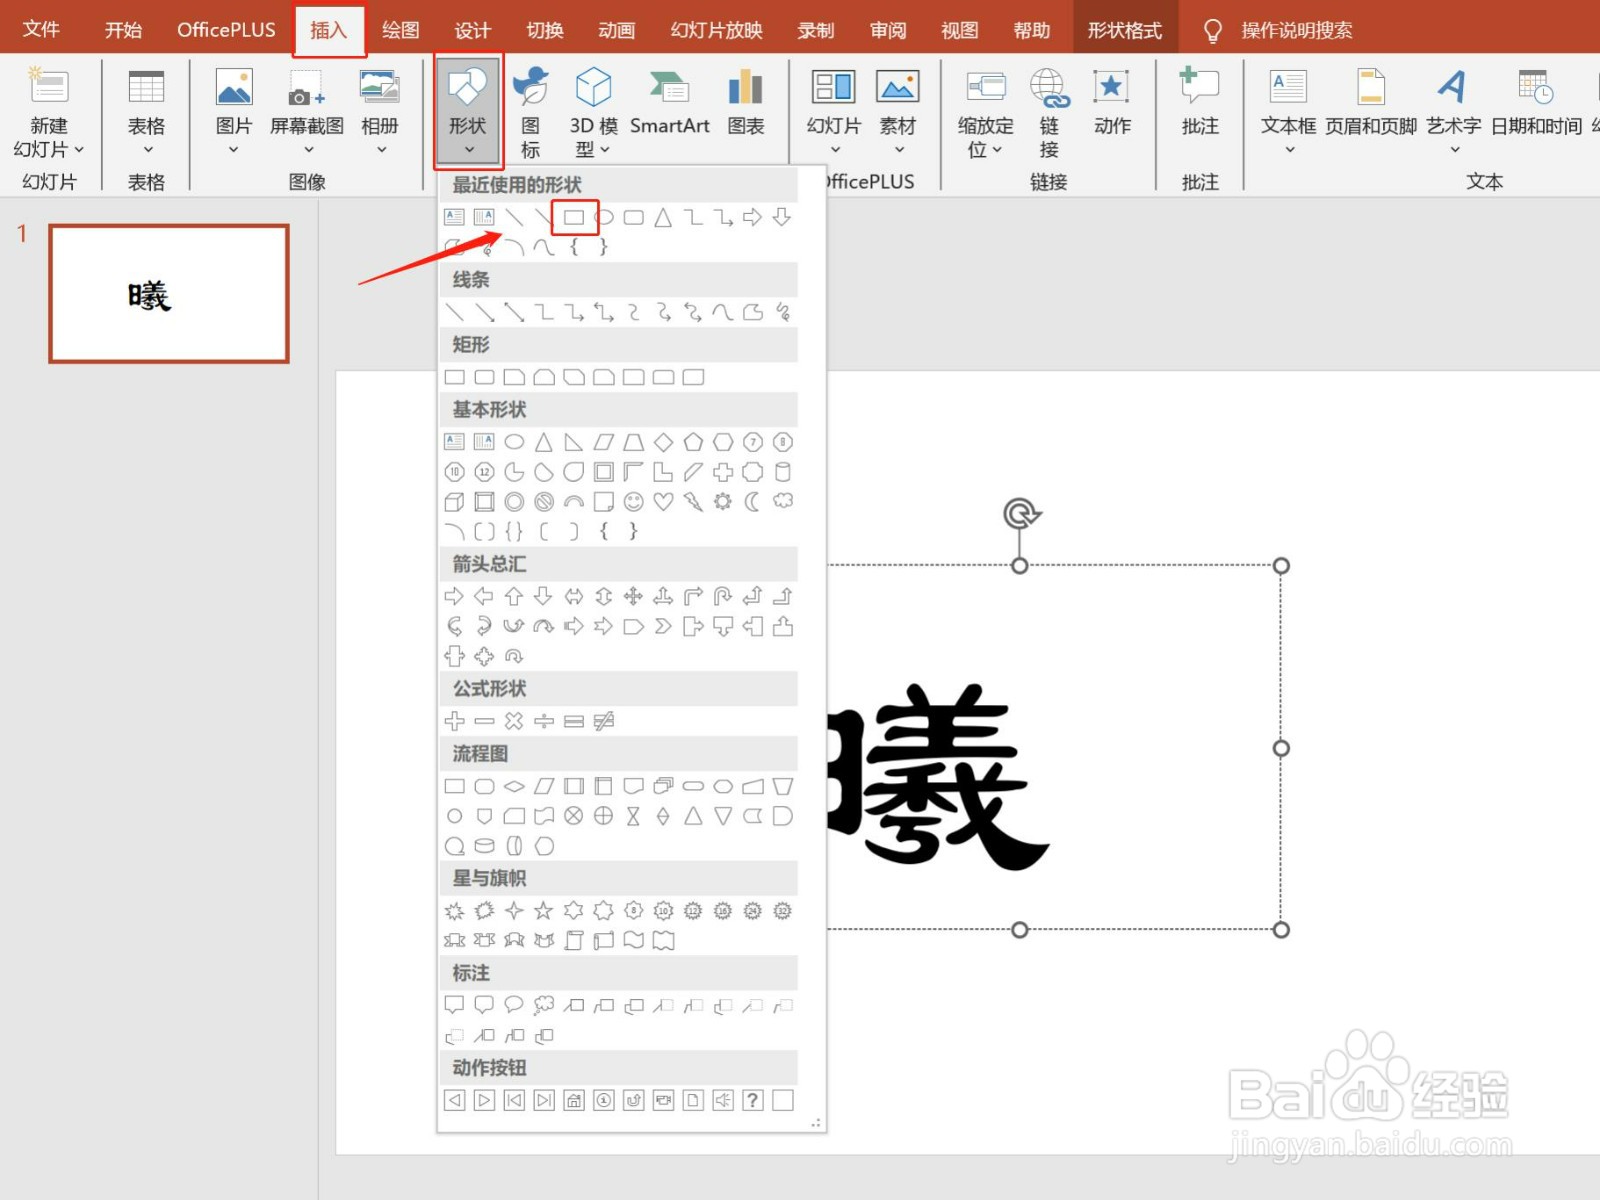Click the 动作 button
The image size is (1600, 1200).
(1112, 100)
